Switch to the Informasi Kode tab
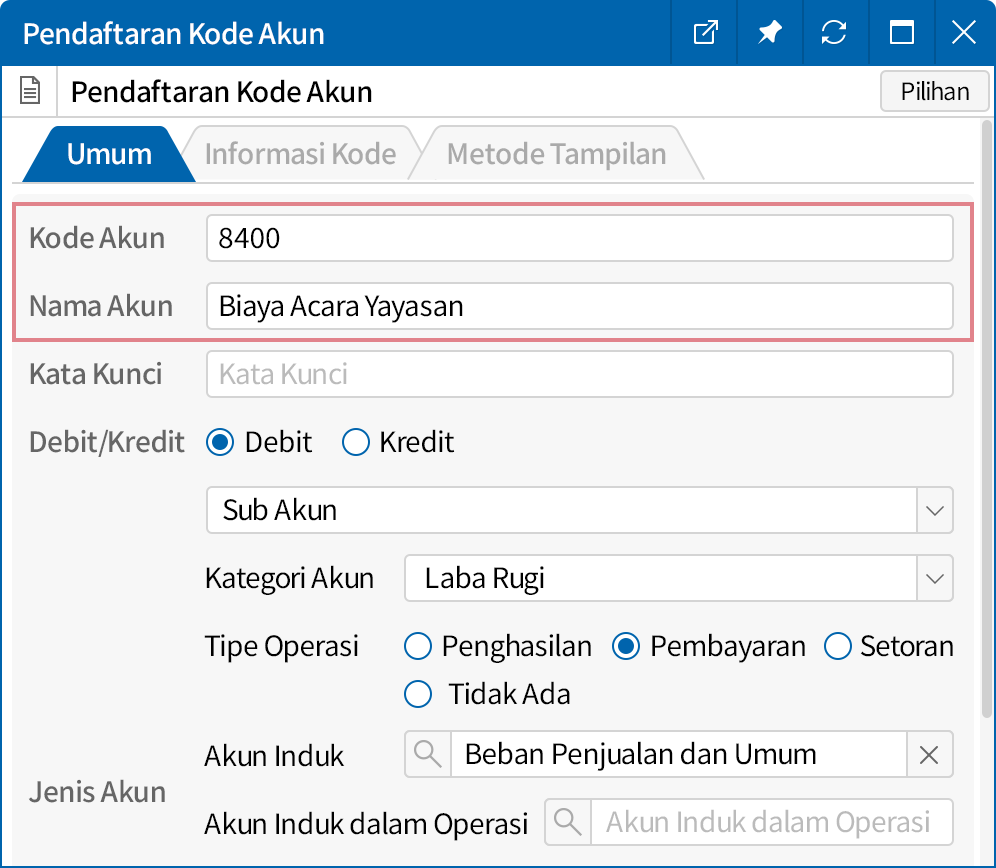The image size is (996, 868). (x=300, y=154)
